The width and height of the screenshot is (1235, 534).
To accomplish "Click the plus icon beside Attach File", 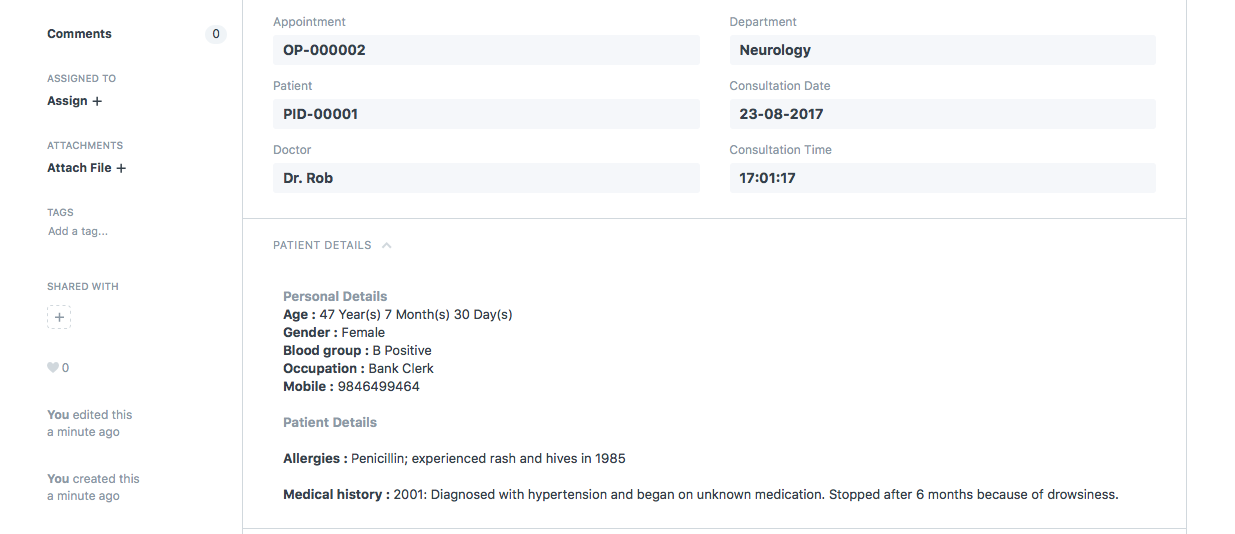I will pos(121,168).
